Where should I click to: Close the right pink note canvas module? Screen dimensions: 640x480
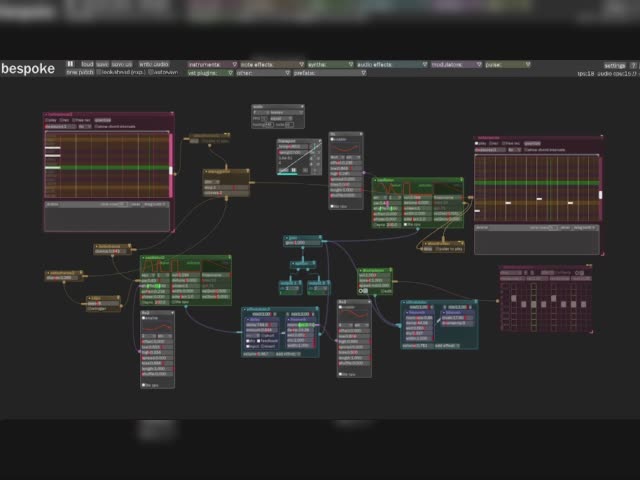click(601, 137)
